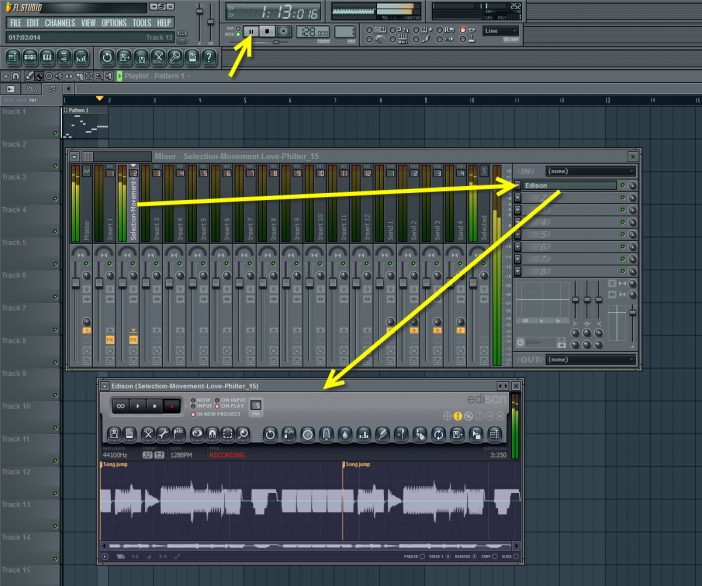Click the main toolbar magnifier icon
Screen dimensions: 702x586
(x=175, y=57)
